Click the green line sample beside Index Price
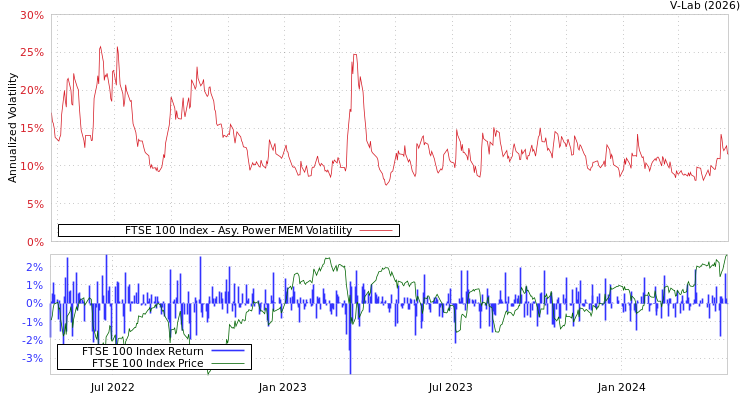 coord(228,363)
